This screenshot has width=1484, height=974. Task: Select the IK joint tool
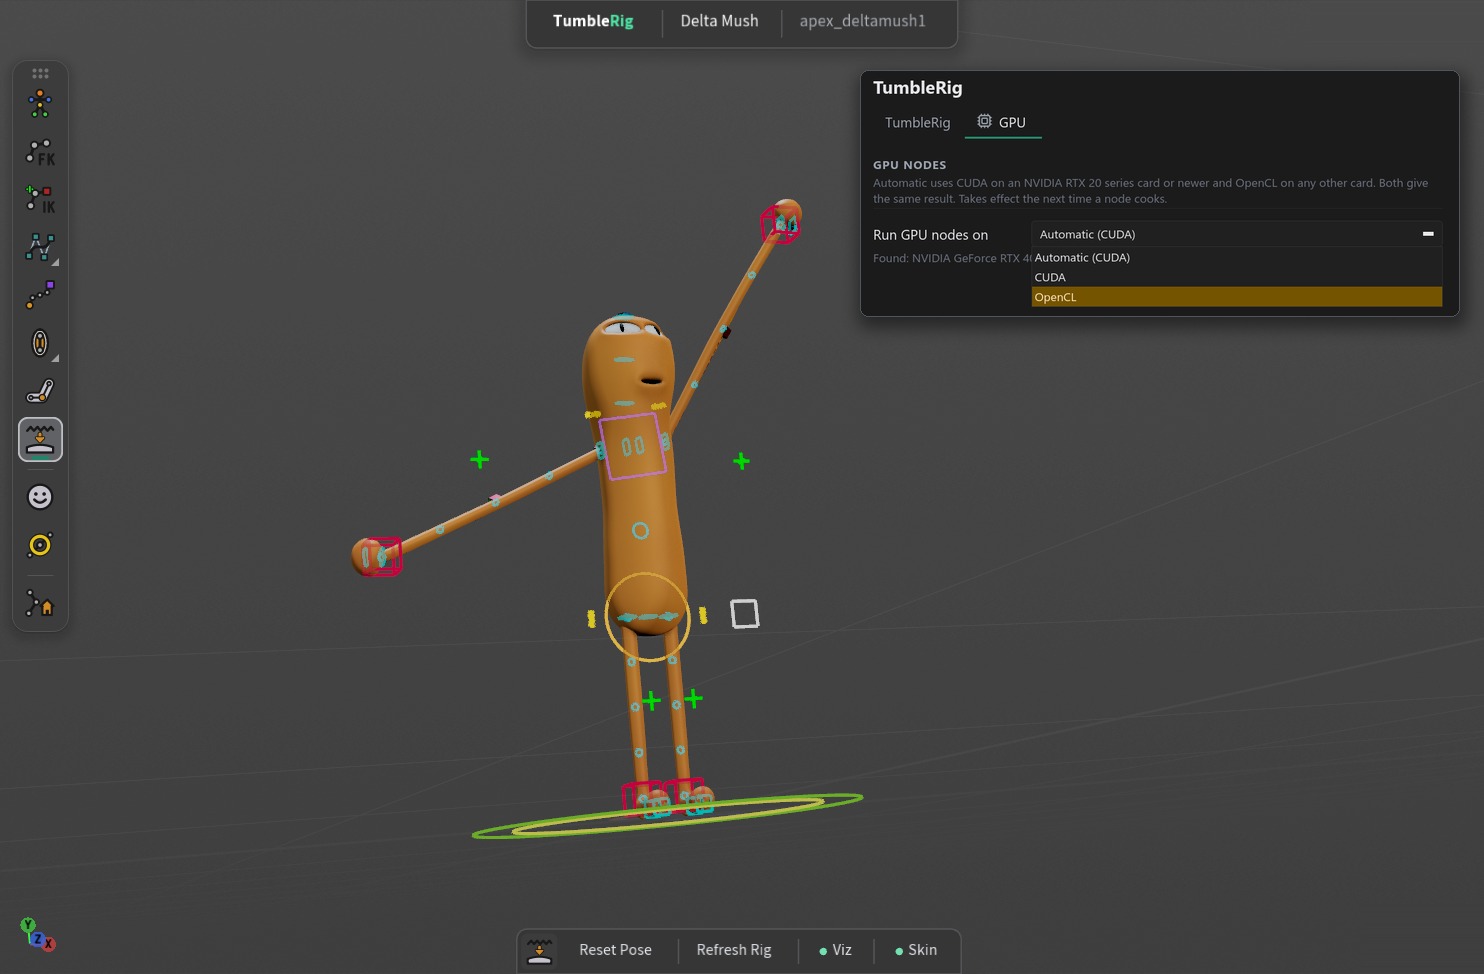(x=40, y=200)
